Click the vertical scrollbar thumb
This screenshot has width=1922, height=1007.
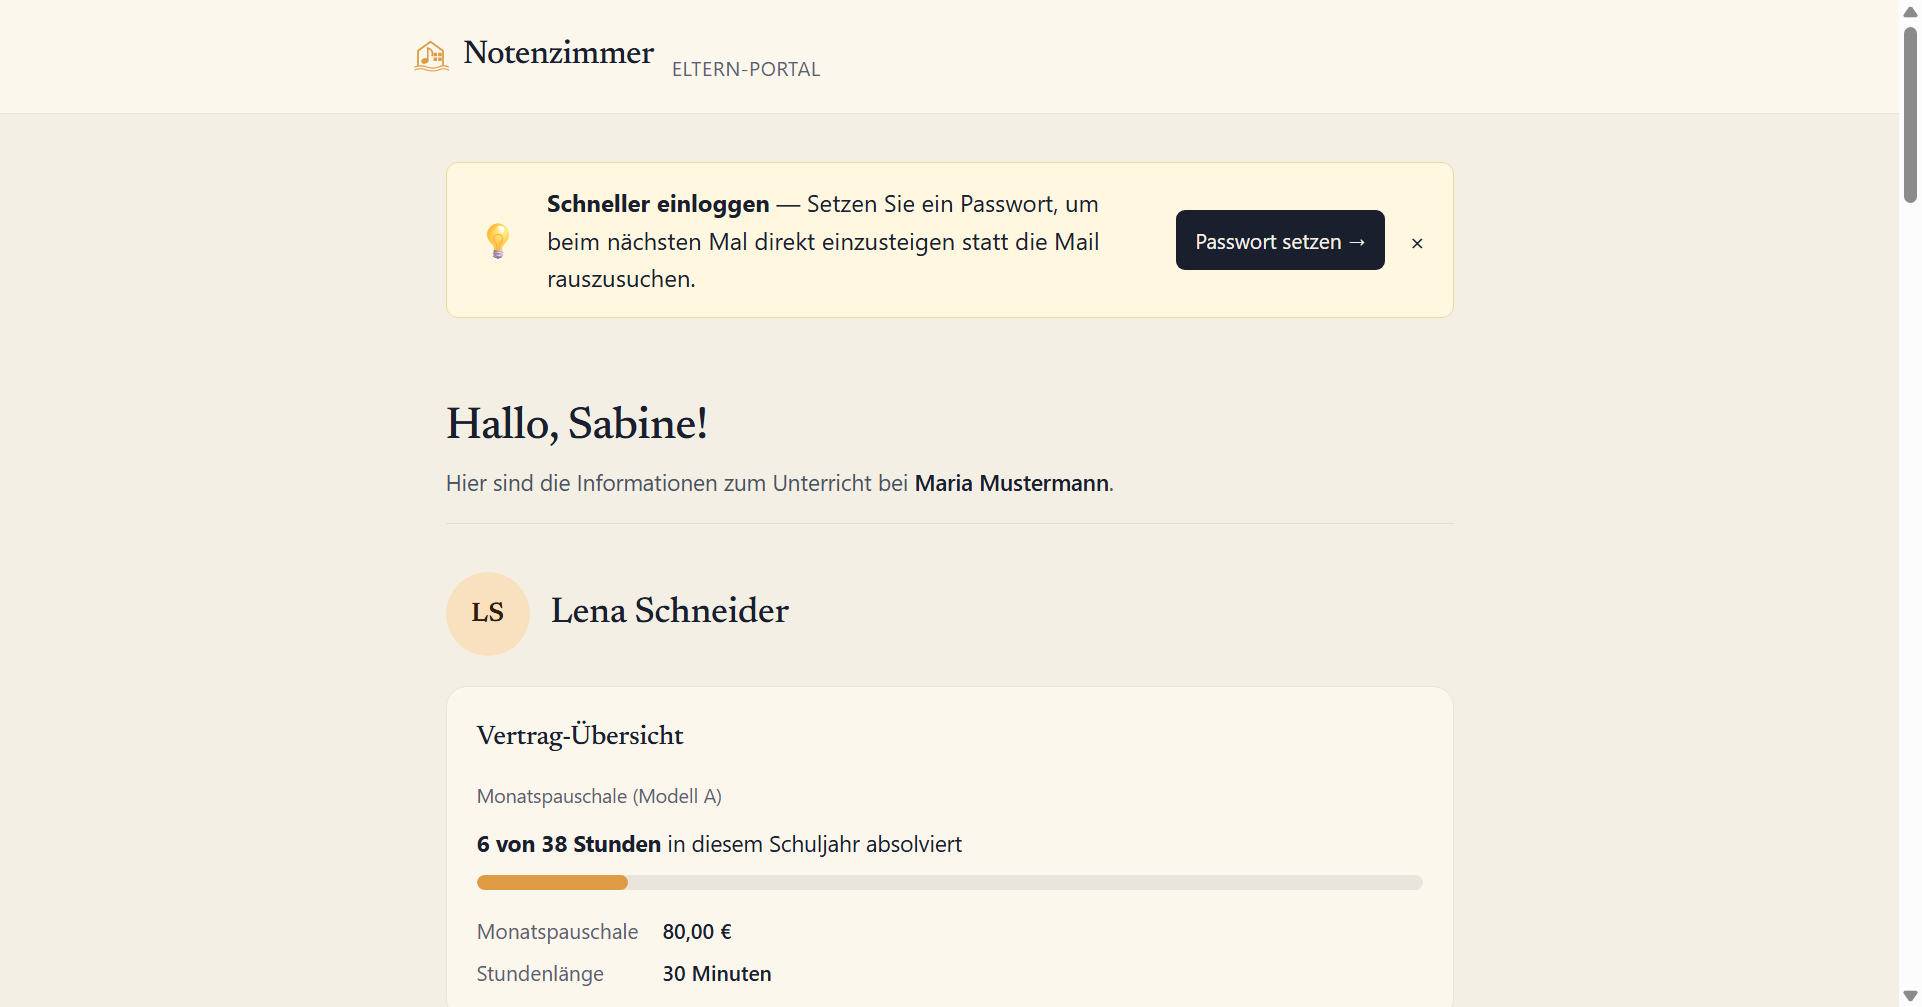click(1910, 114)
